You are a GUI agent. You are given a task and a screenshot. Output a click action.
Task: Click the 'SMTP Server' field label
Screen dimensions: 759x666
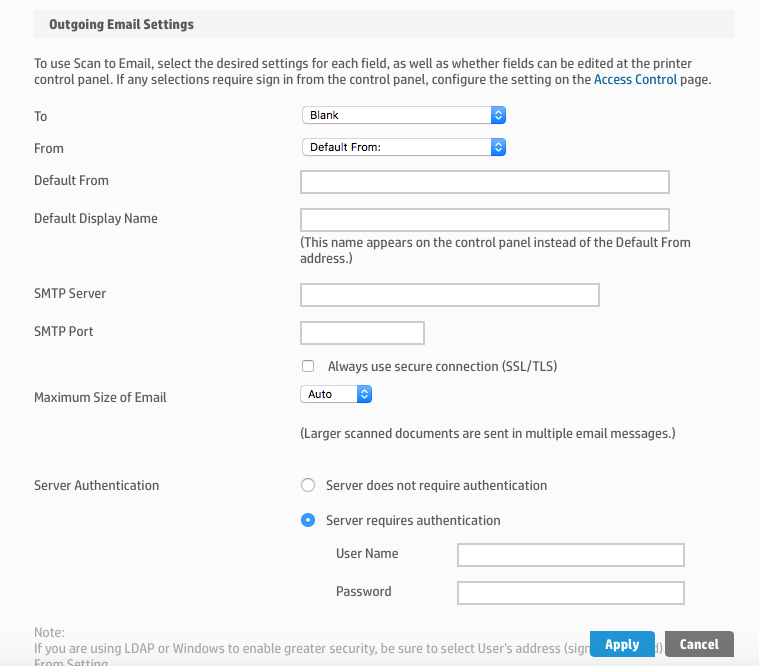(70, 293)
